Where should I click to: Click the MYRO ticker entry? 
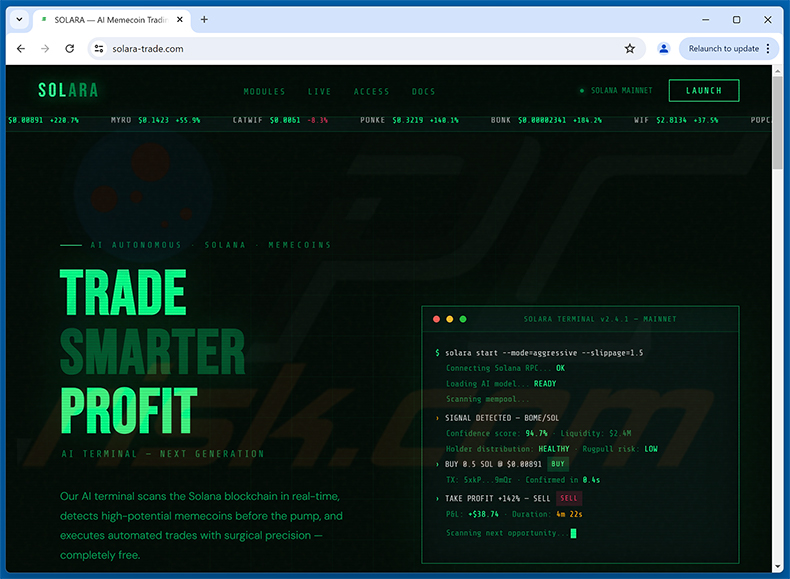[155, 120]
